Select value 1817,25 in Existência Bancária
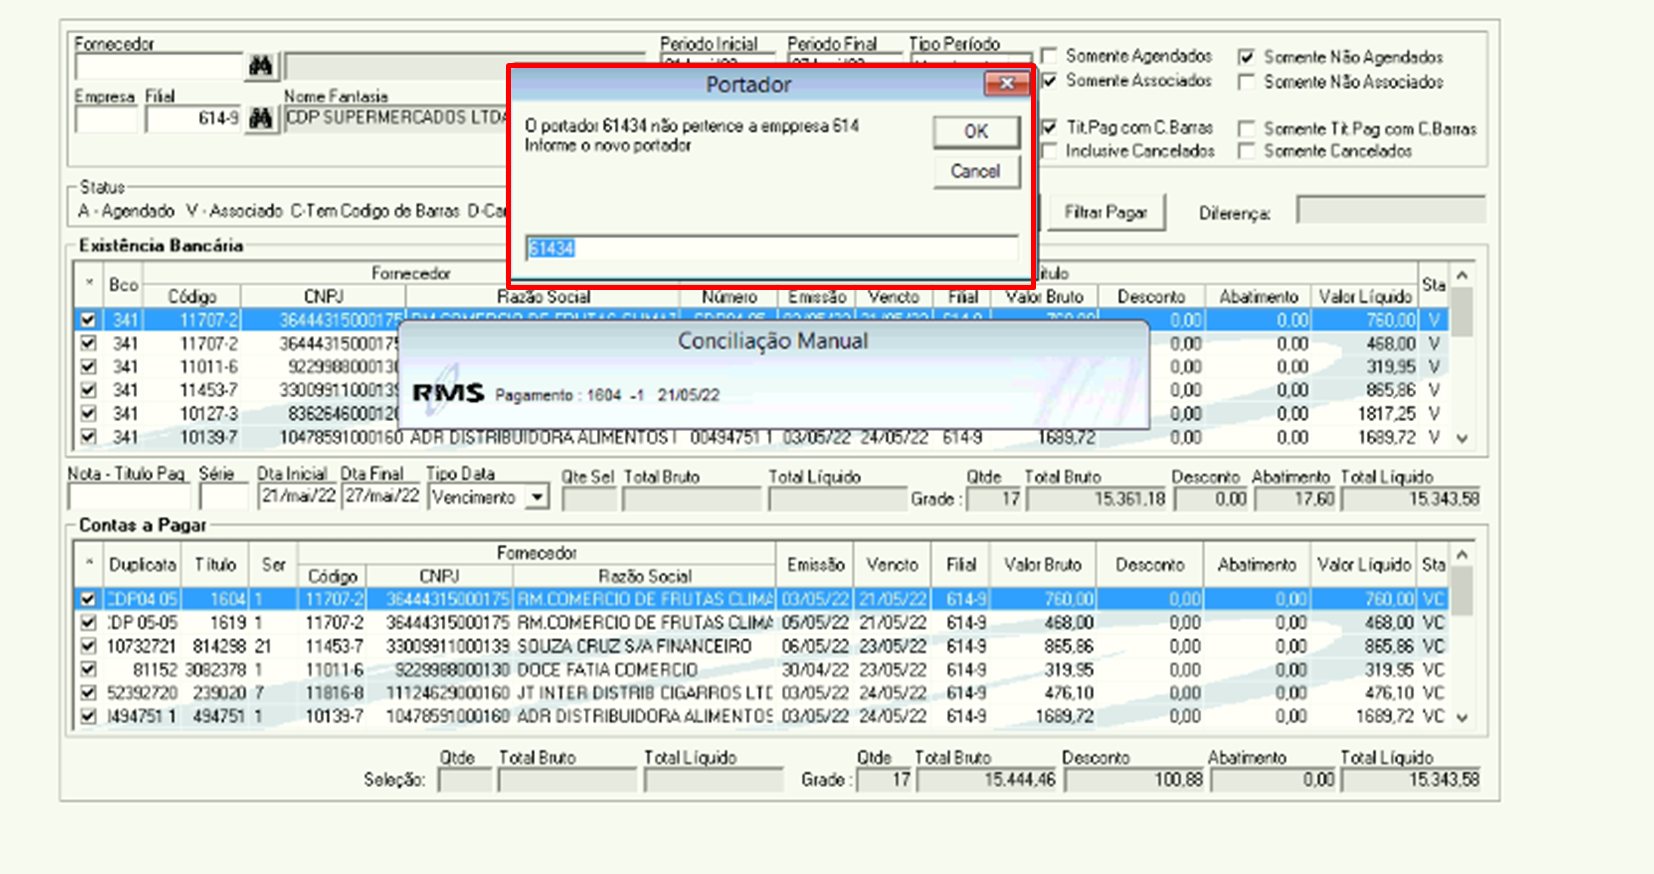 point(1386,413)
